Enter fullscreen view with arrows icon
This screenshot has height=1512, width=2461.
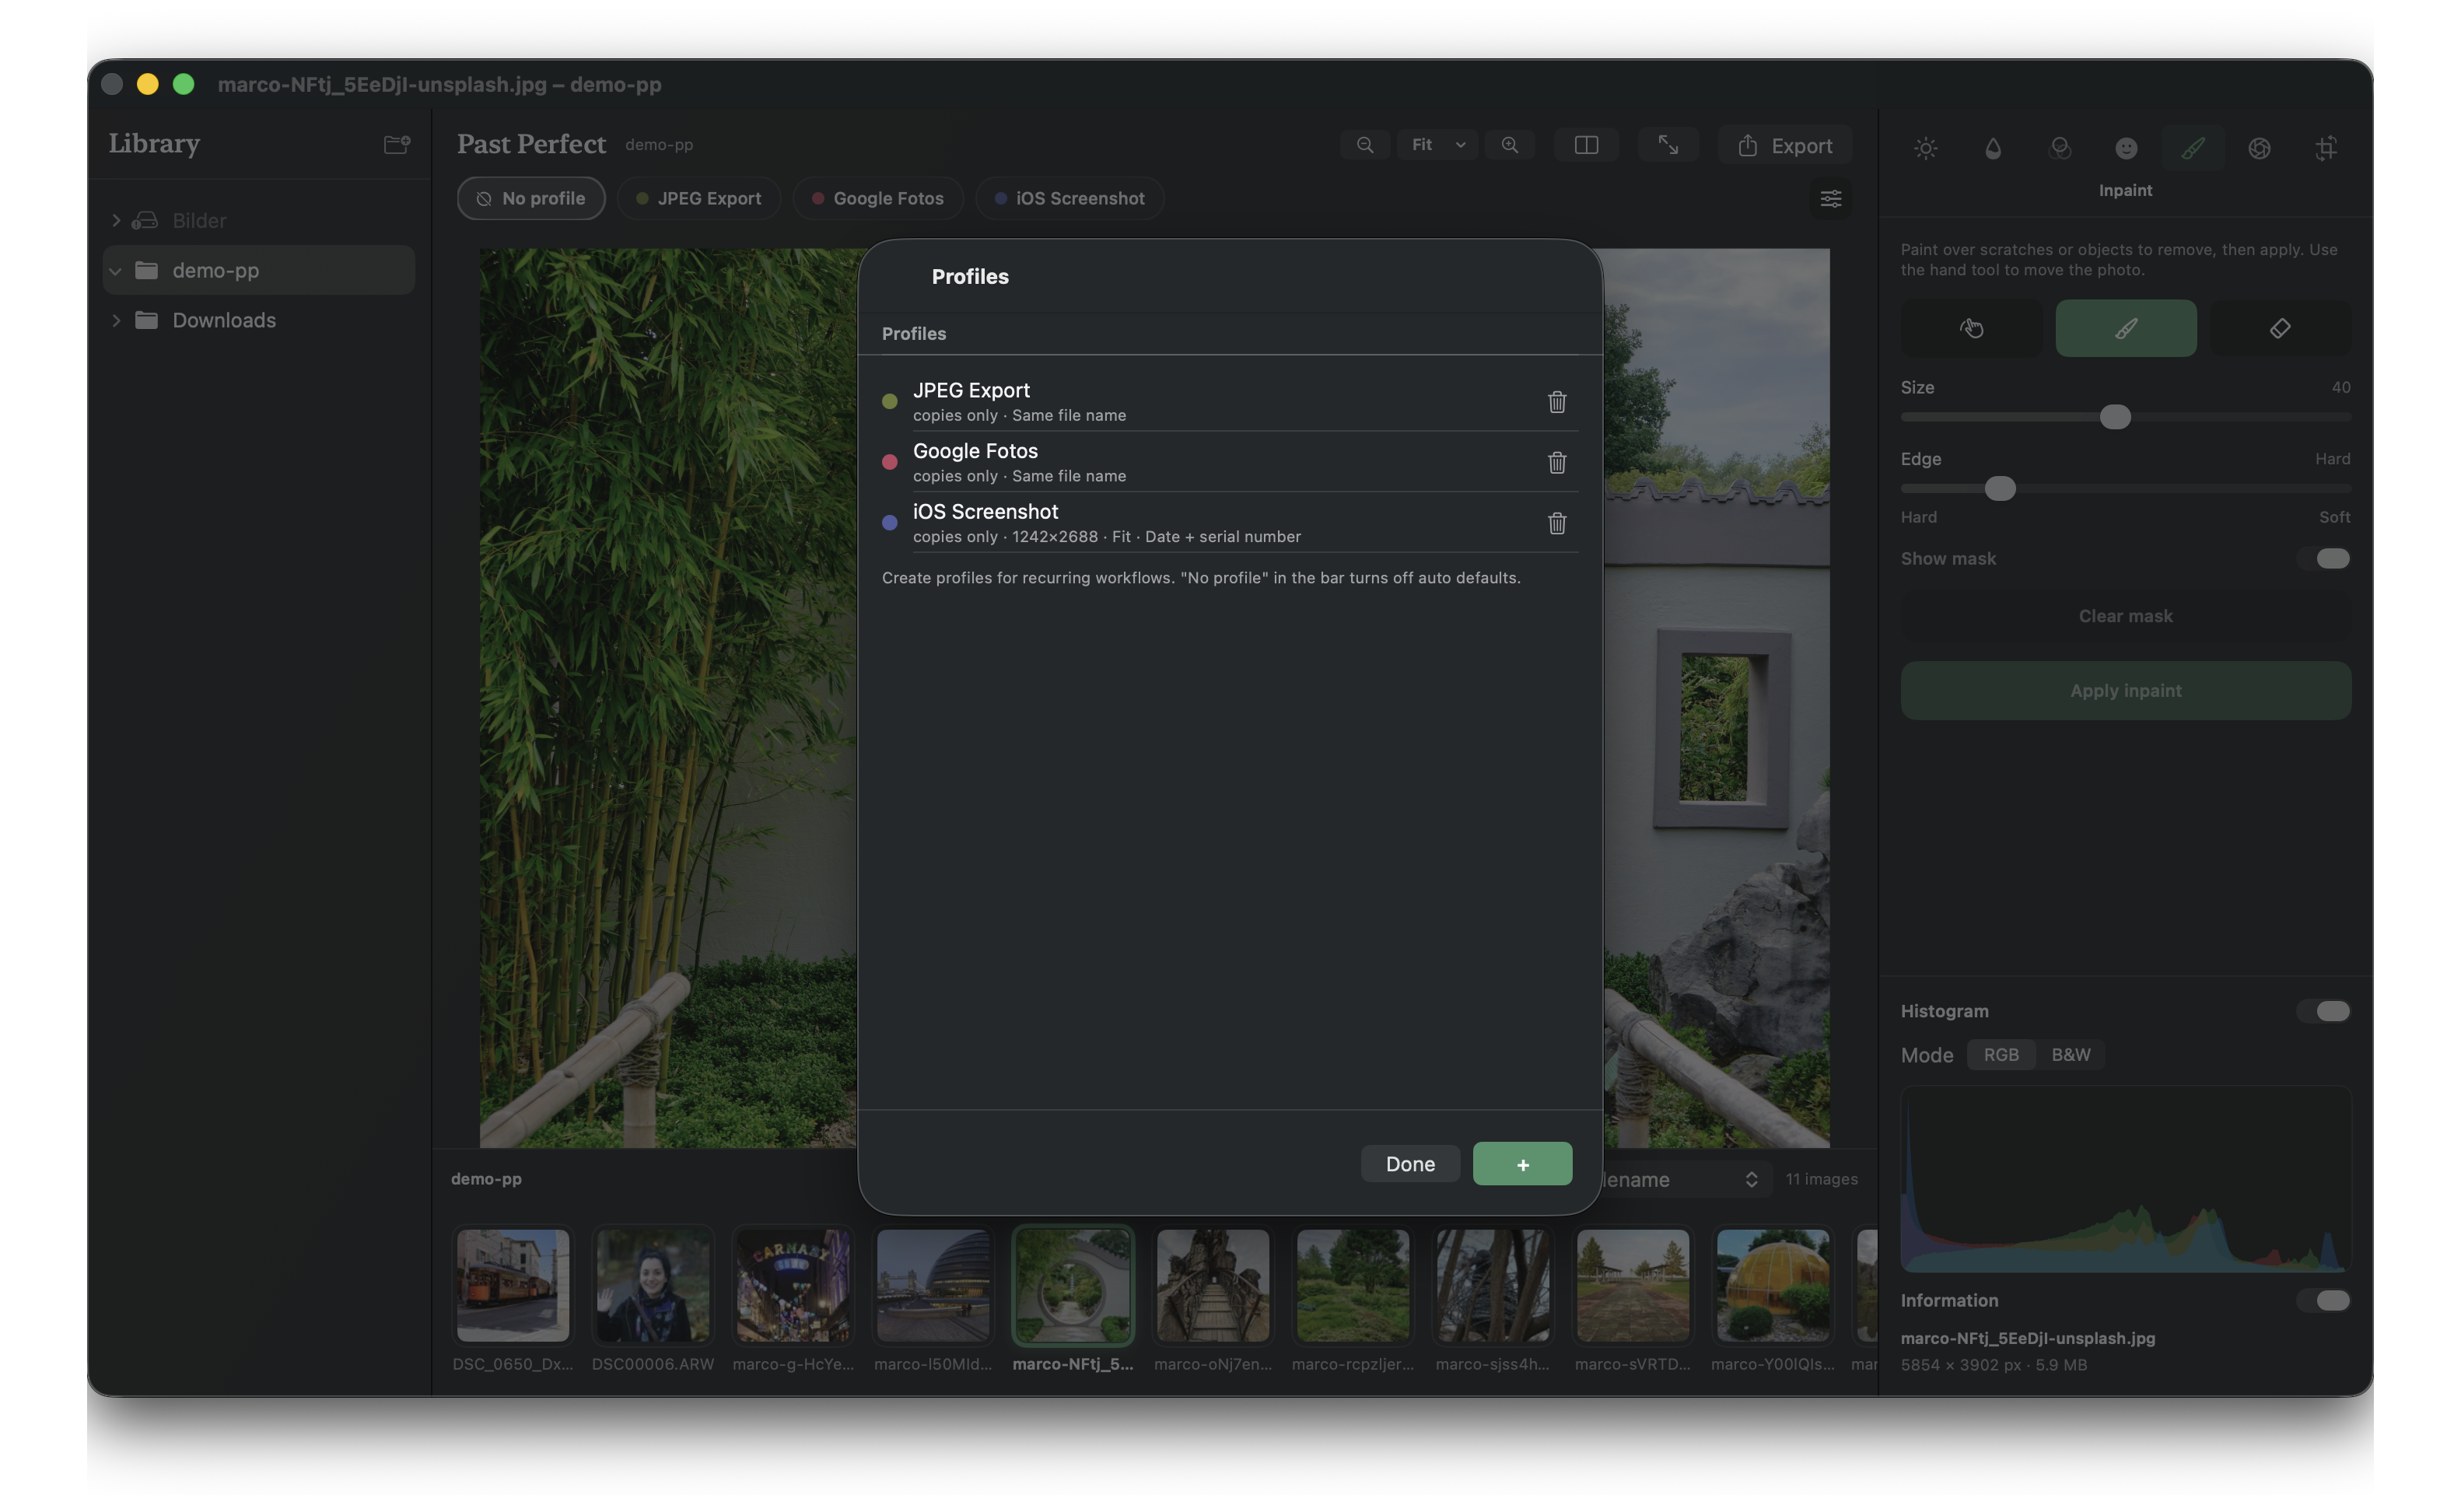click(x=1667, y=145)
